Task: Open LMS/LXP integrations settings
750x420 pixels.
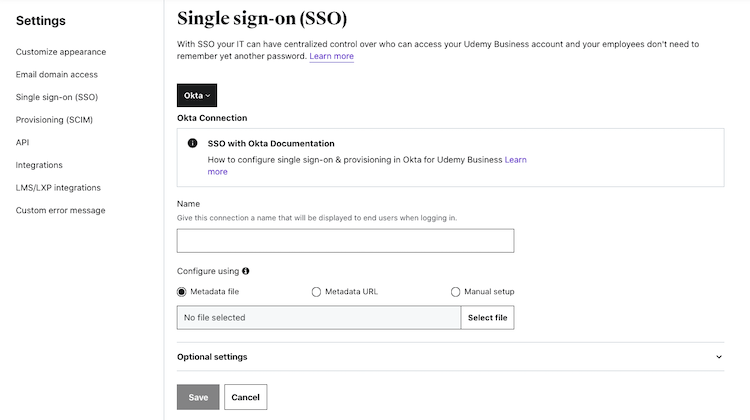Action: click(58, 188)
